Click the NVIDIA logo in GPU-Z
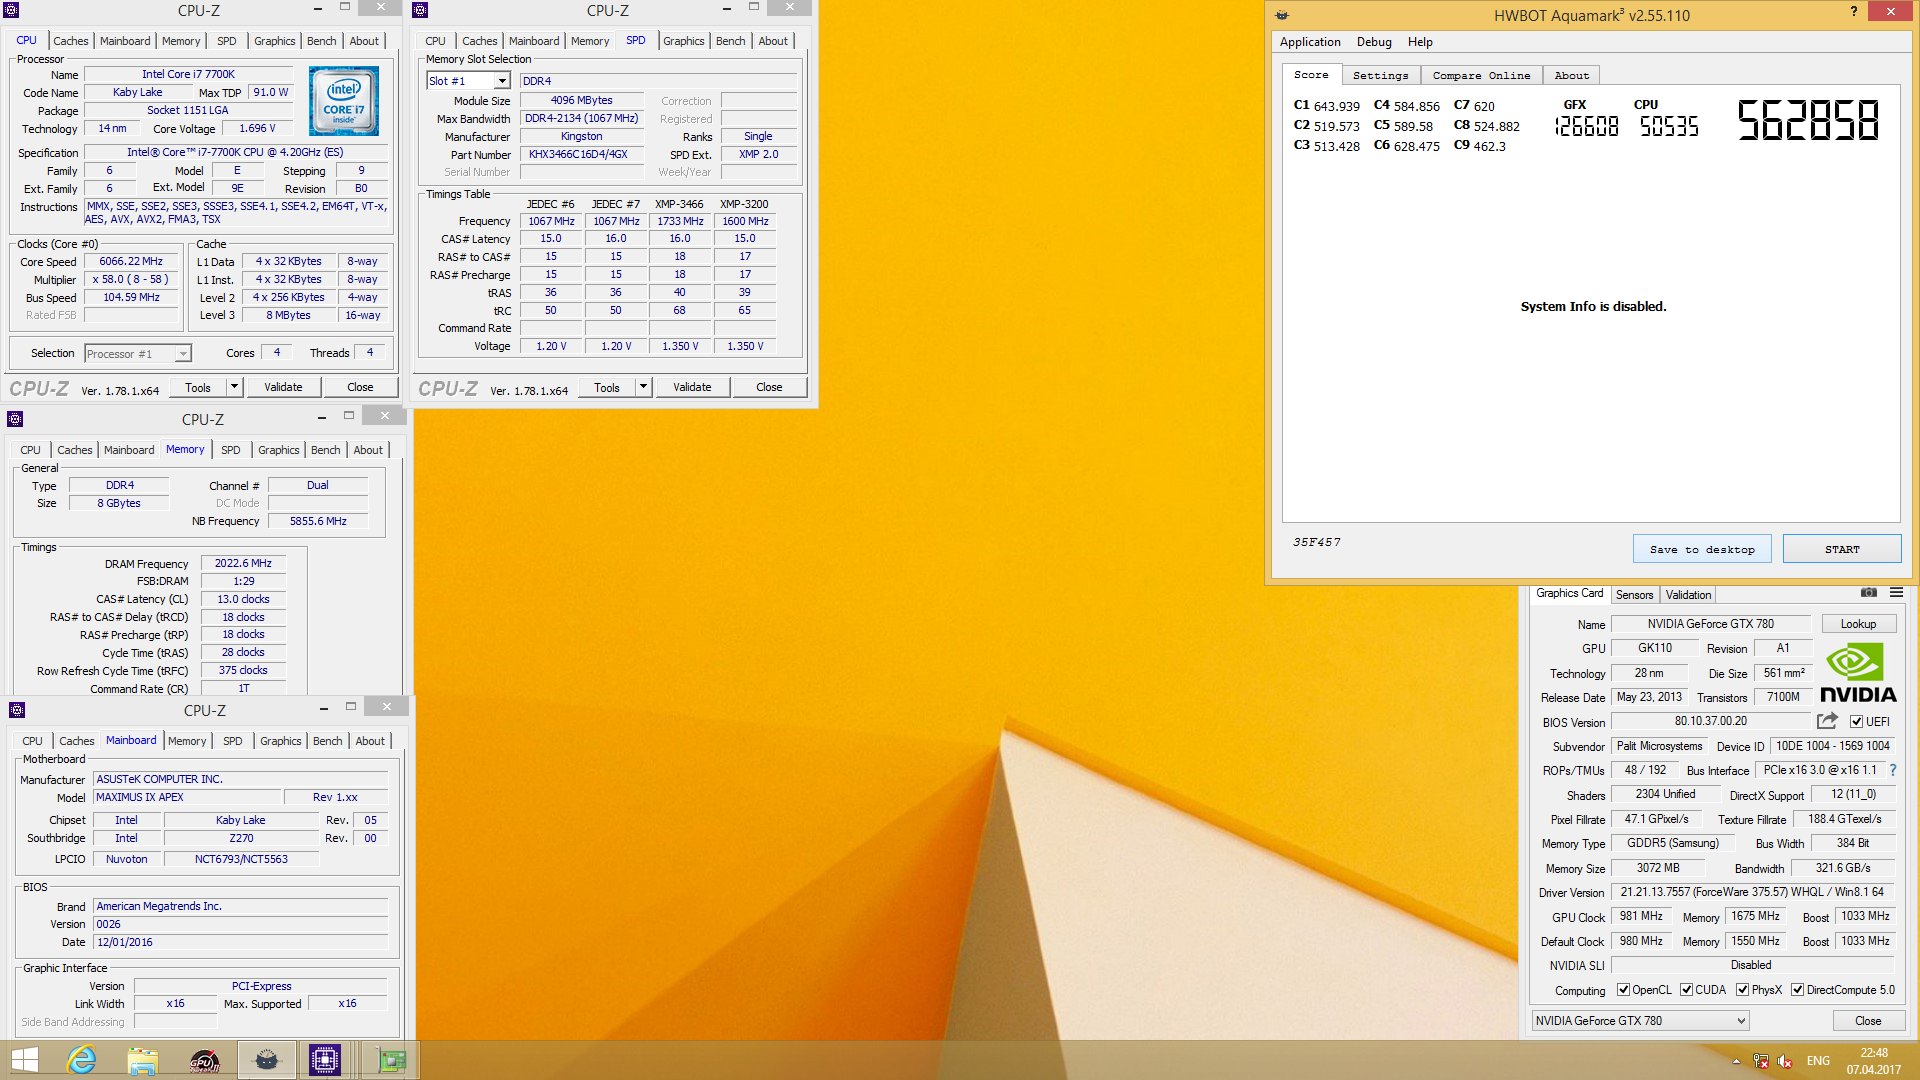Image resolution: width=1920 pixels, height=1080 pixels. tap(1858, 674)
